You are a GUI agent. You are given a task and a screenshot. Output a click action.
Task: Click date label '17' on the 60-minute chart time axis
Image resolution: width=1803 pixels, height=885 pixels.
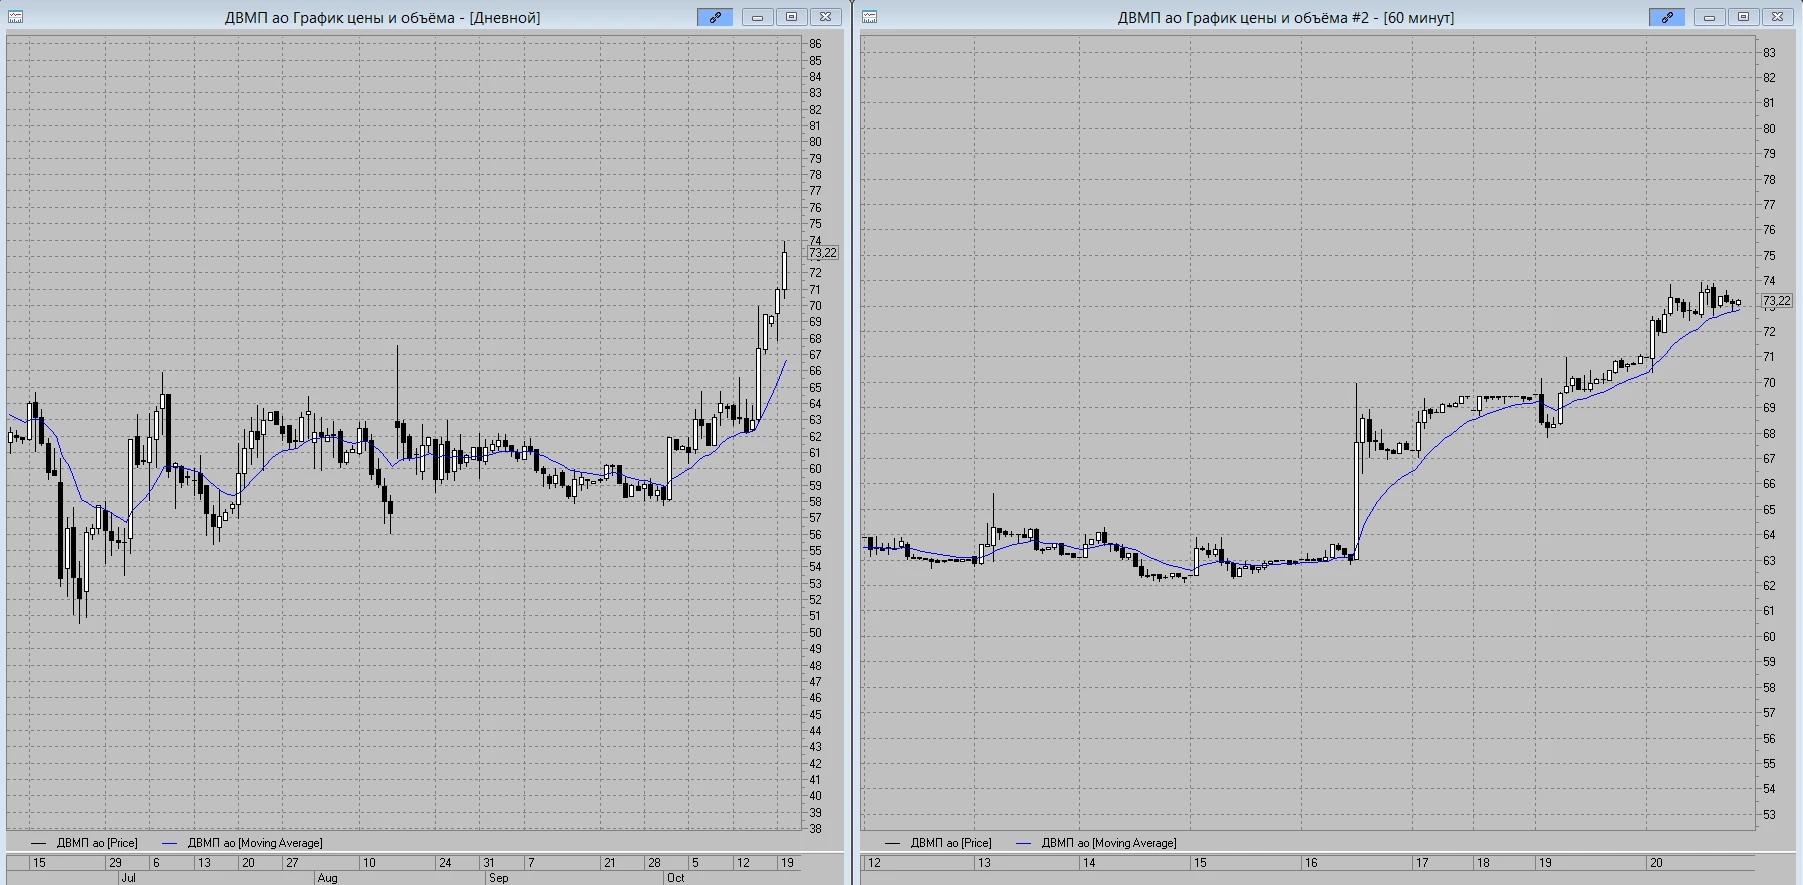(1421, 863)
